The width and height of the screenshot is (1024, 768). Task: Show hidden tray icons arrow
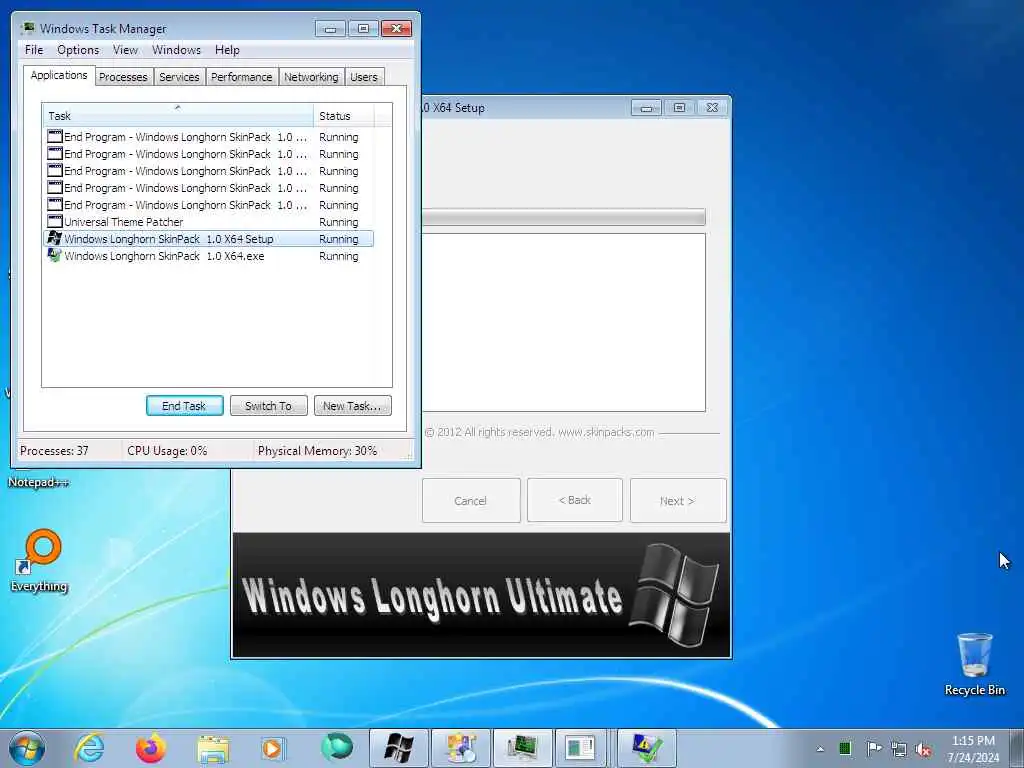point(820,749)
